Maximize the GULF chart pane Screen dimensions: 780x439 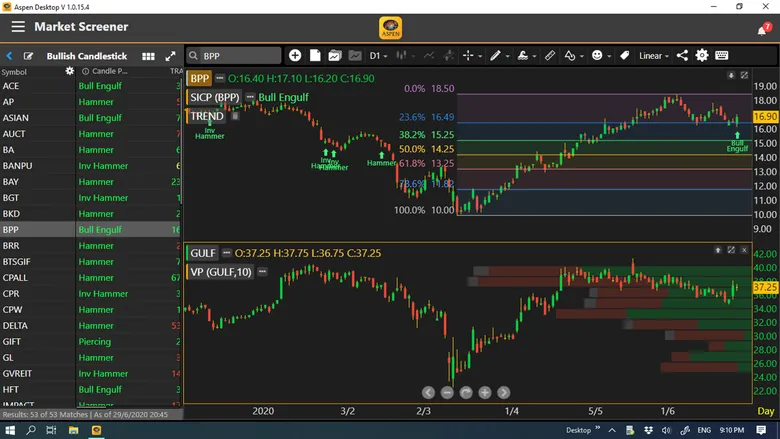[x=731, y=250]
